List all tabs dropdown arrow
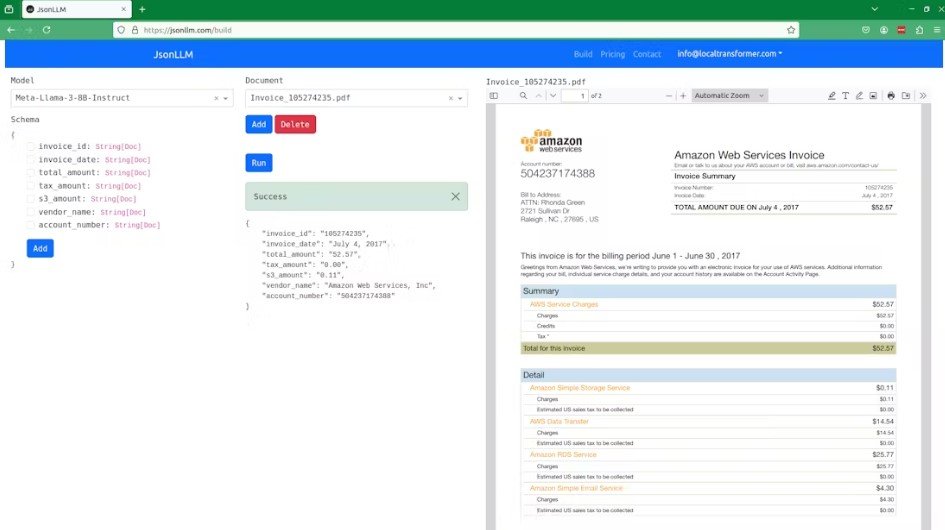This screenshot has width=945, height=530. [x=874, y=9]
